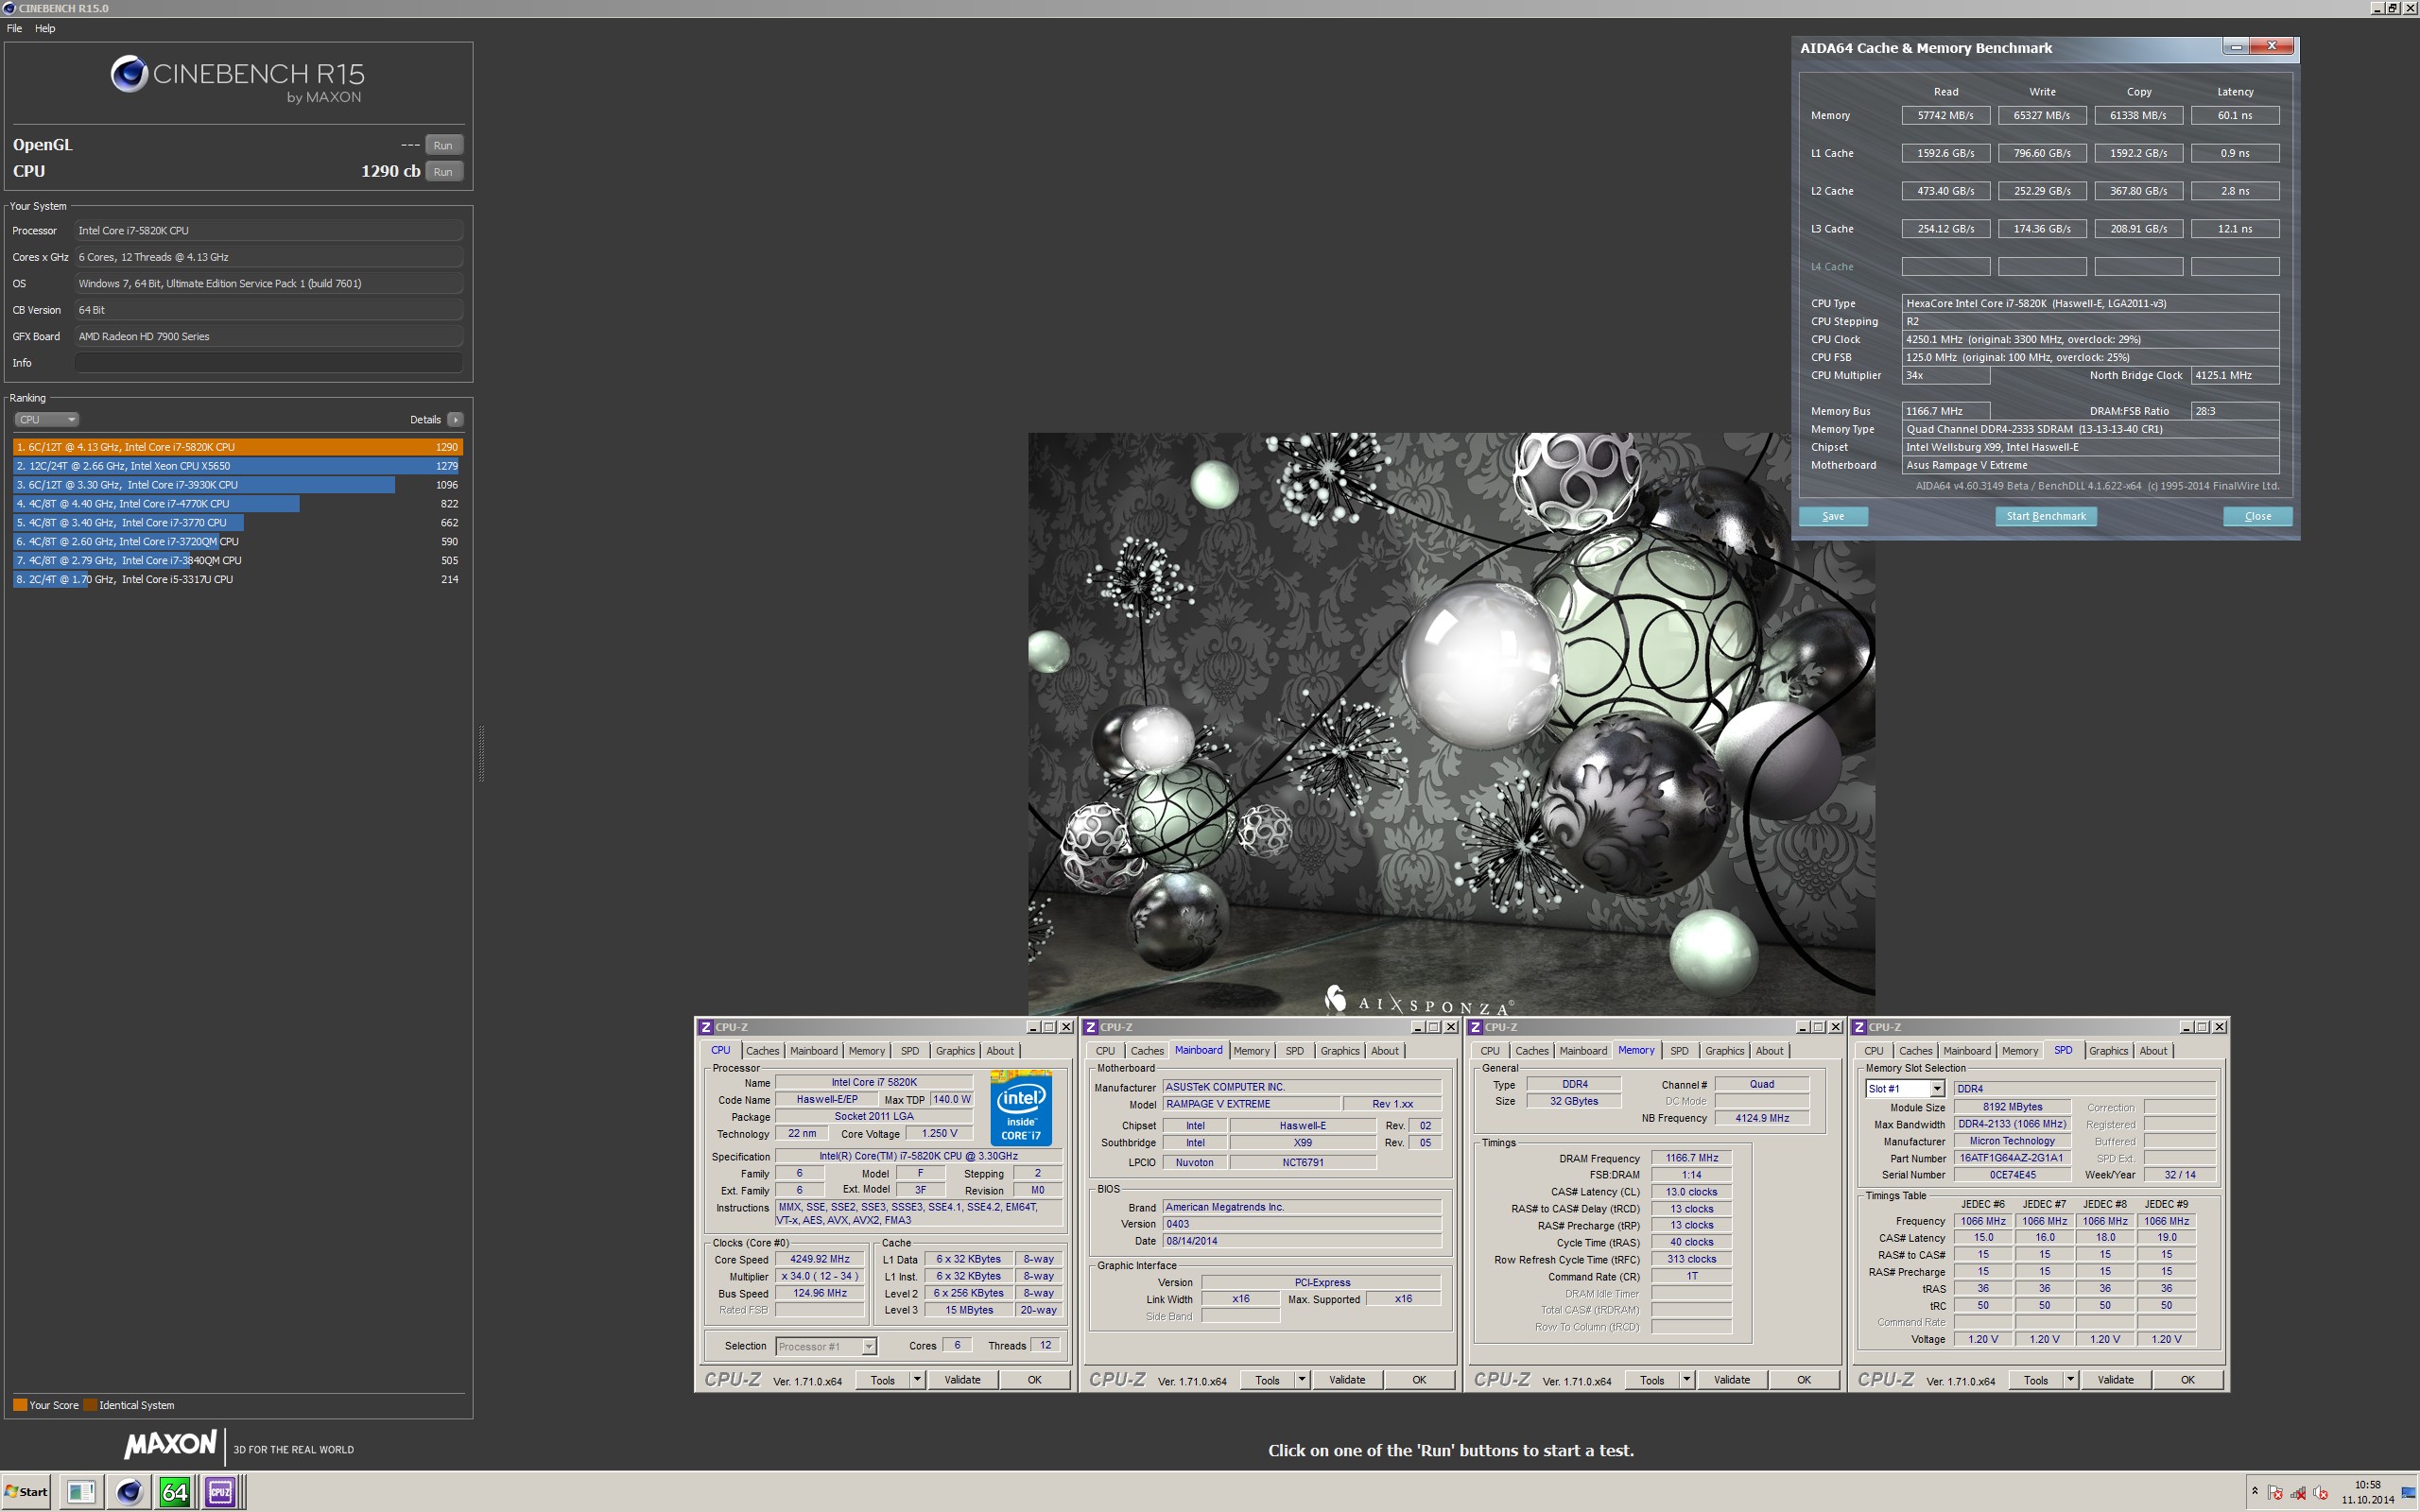The height and width of the screenshot is (1512, 2420).
Task: Show hidden tray icons arrow
Action: pyautogui.click(x=2254, y=1492)
